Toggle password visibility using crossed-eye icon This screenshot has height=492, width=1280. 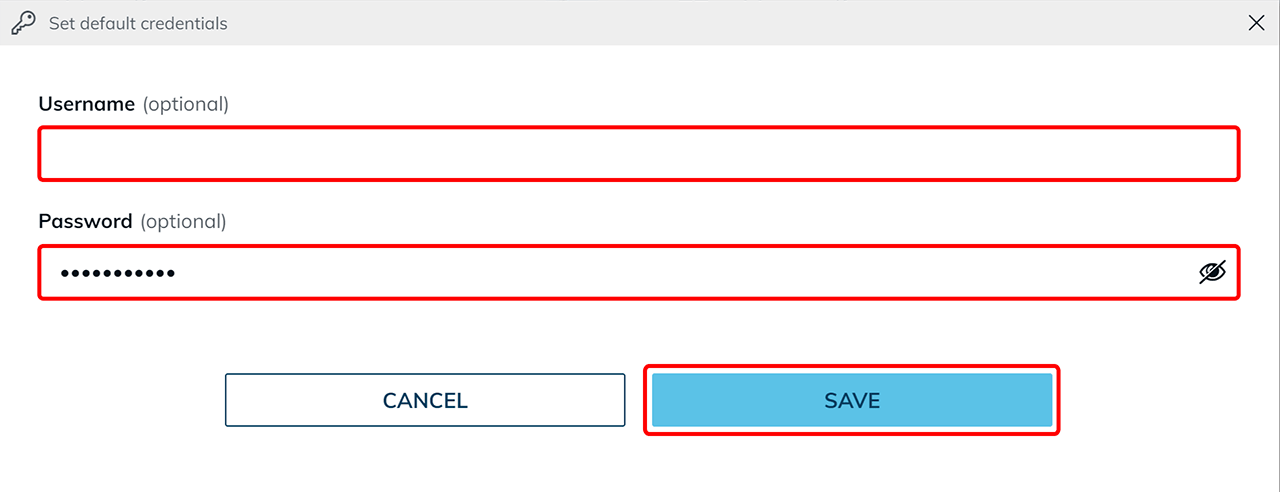pos(1212,272)
